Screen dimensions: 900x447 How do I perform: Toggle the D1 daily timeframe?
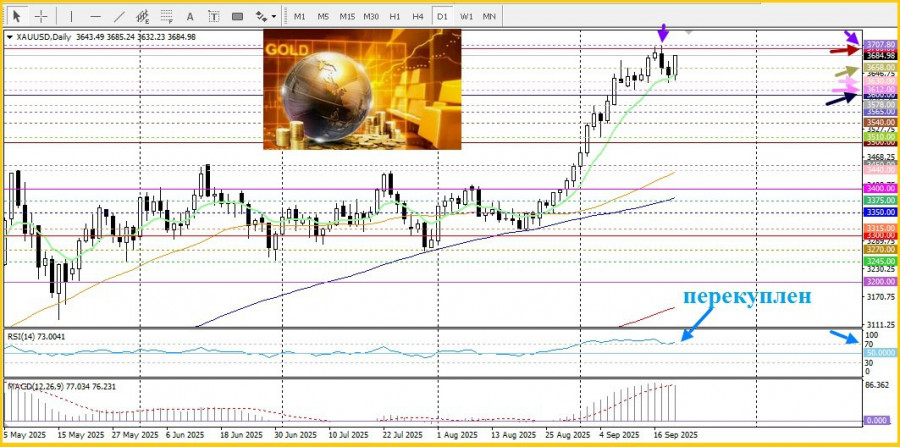click(x=441, y=16)
